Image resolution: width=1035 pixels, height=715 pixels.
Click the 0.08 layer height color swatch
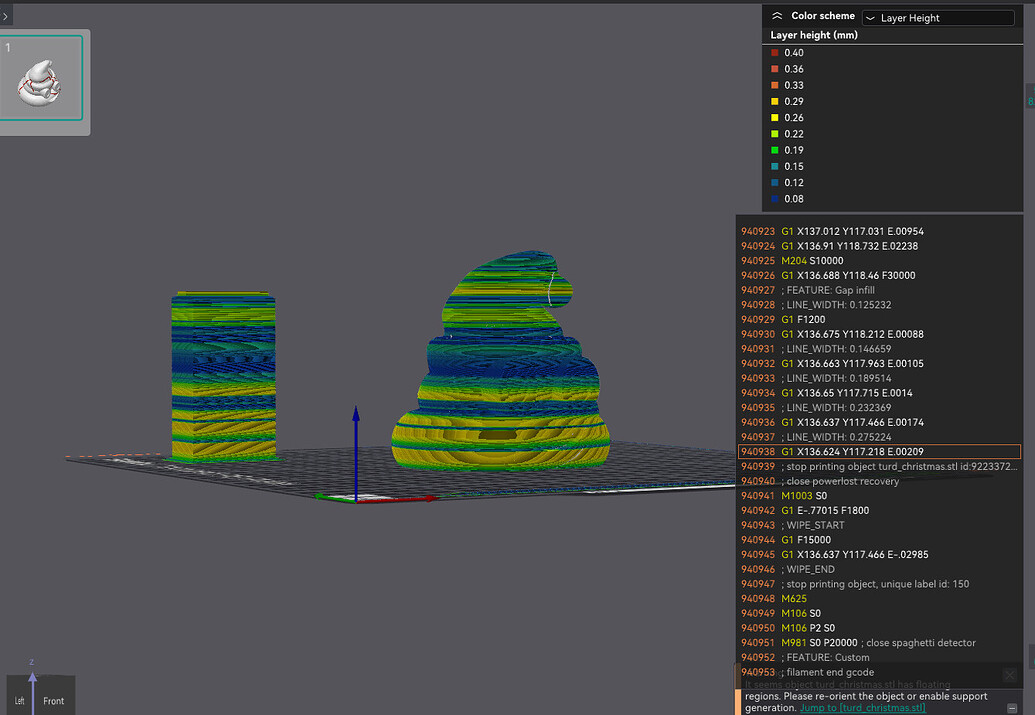tap(775, 199)
